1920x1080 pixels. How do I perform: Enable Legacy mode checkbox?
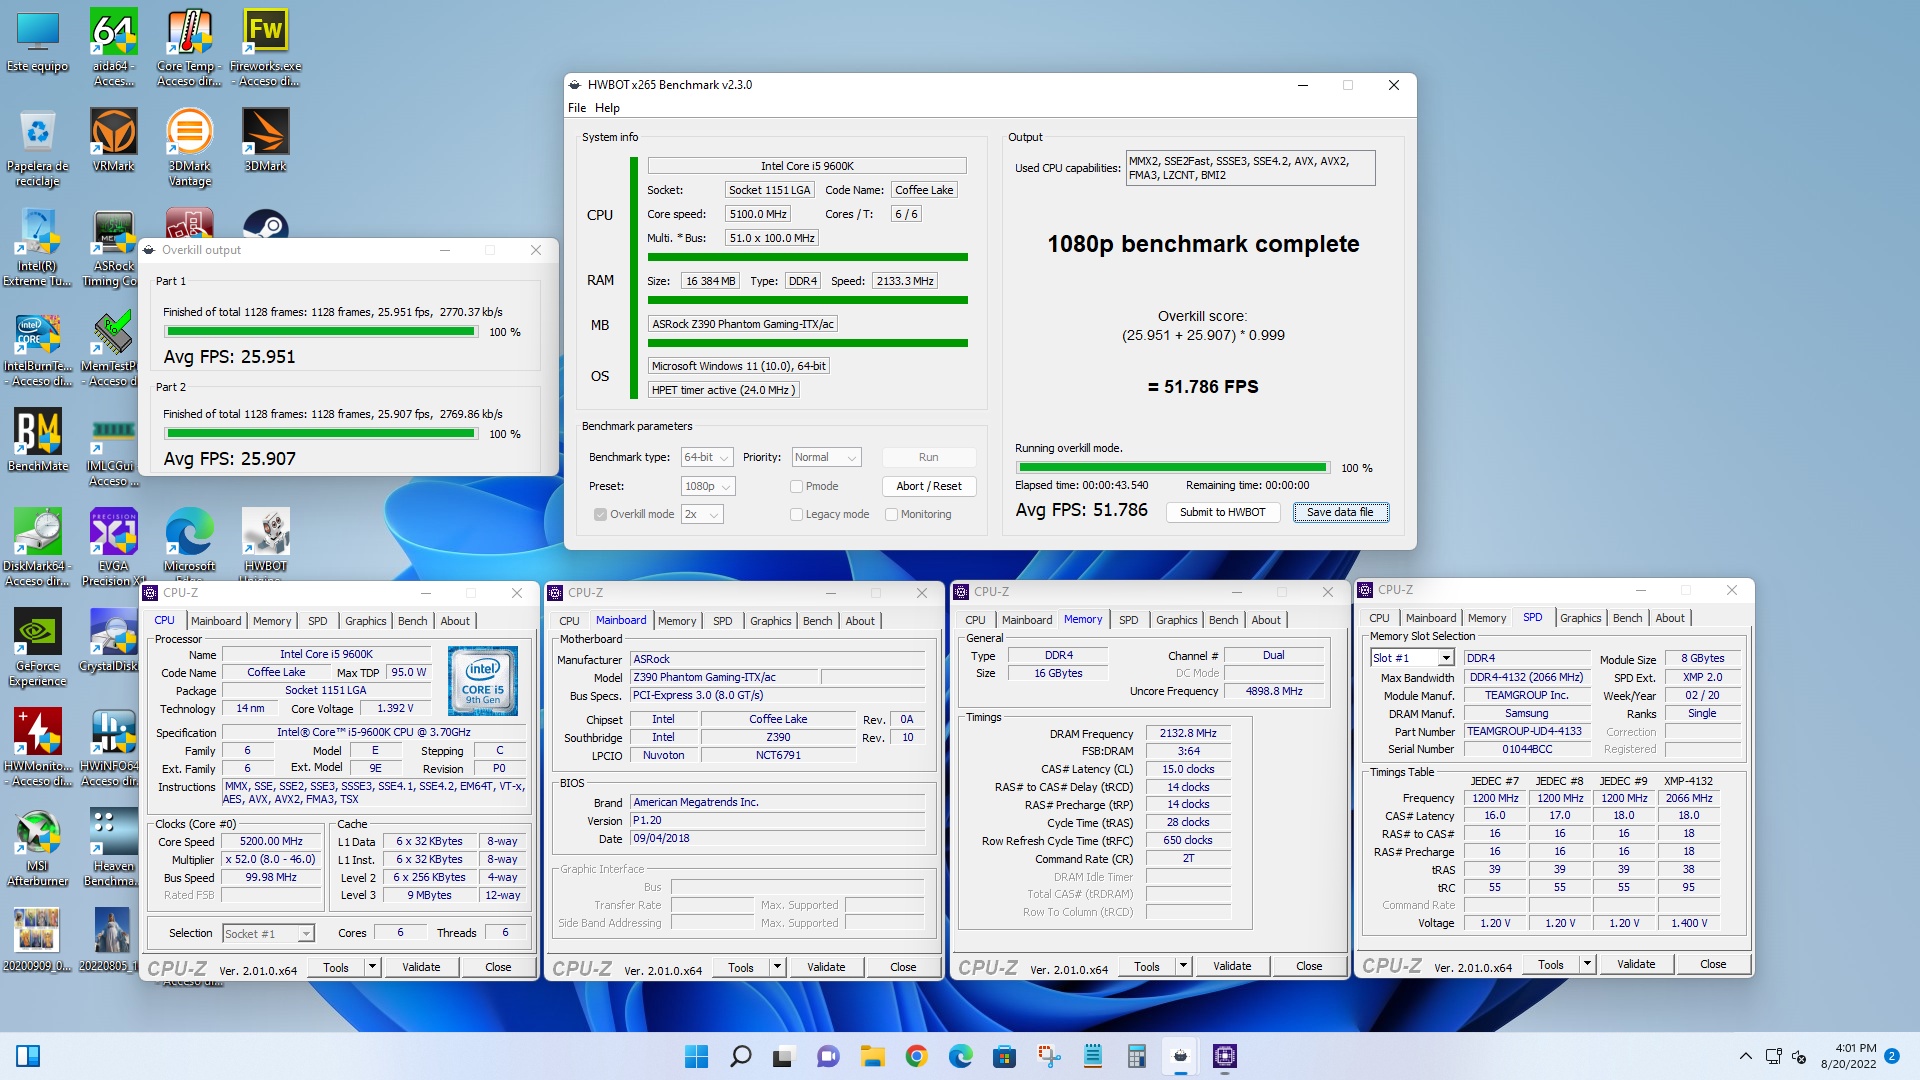click(x=796, y=514)
